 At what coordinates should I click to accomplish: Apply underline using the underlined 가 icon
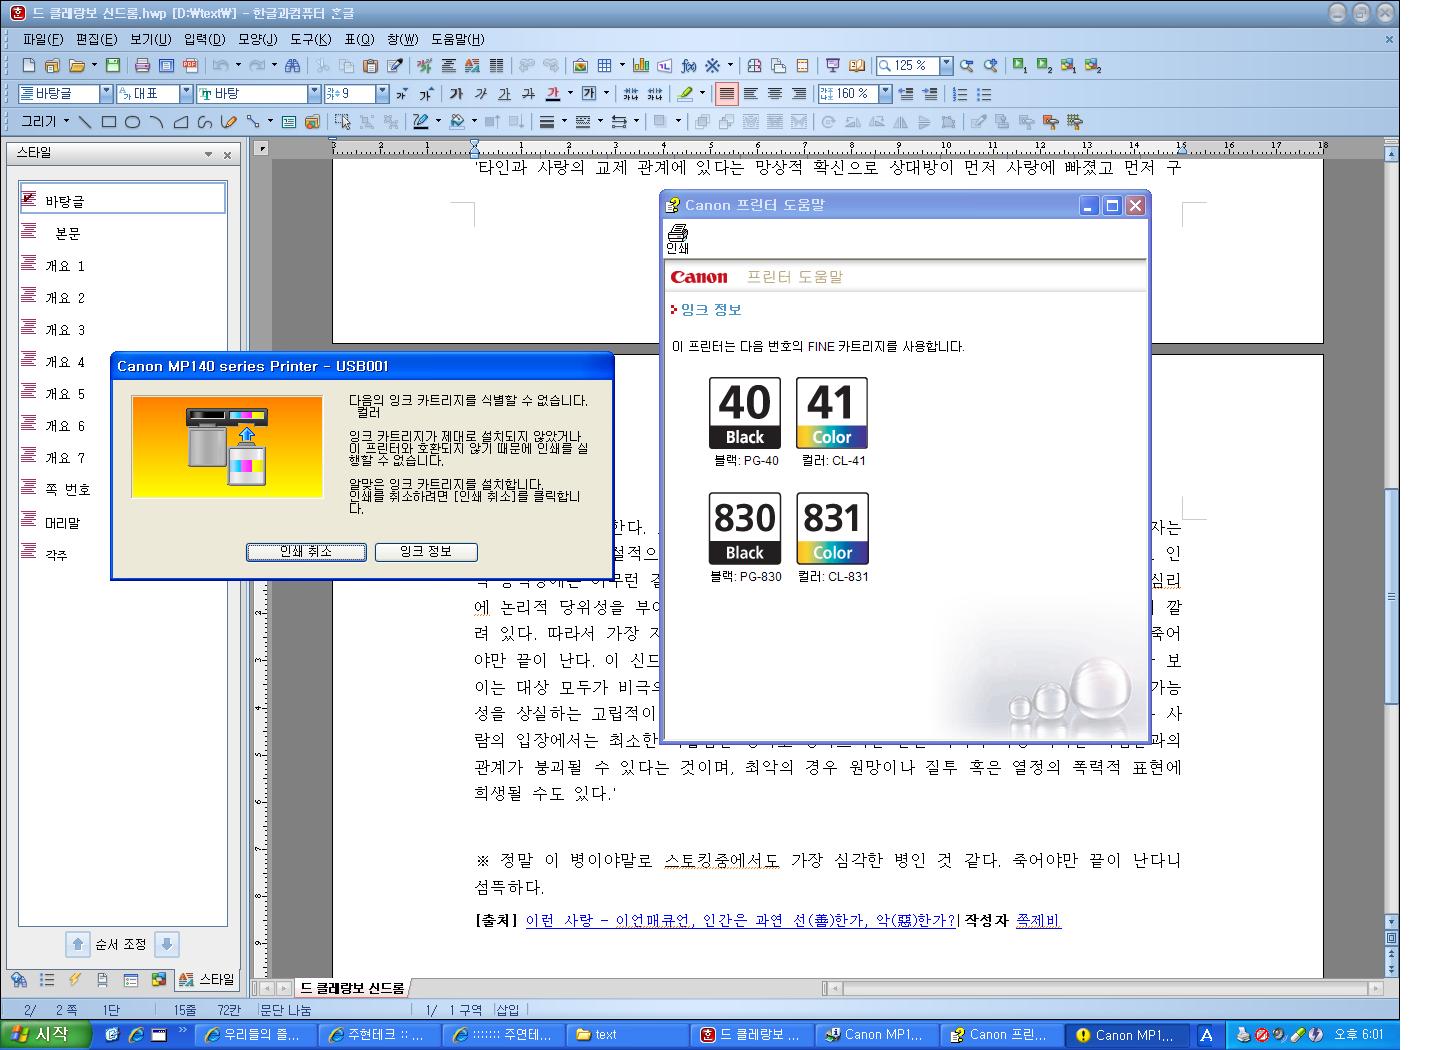(505, 94)
